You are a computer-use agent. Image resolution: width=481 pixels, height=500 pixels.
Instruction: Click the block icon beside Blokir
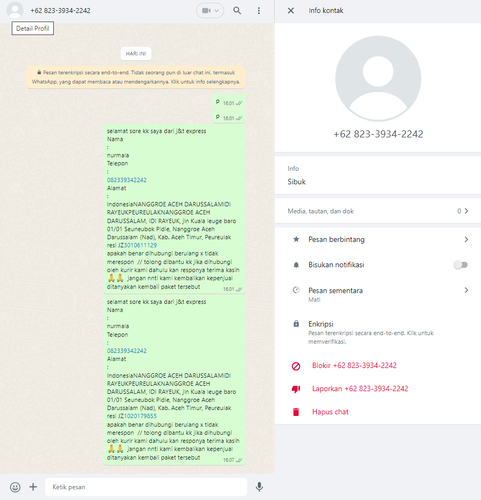coord(296,366)
